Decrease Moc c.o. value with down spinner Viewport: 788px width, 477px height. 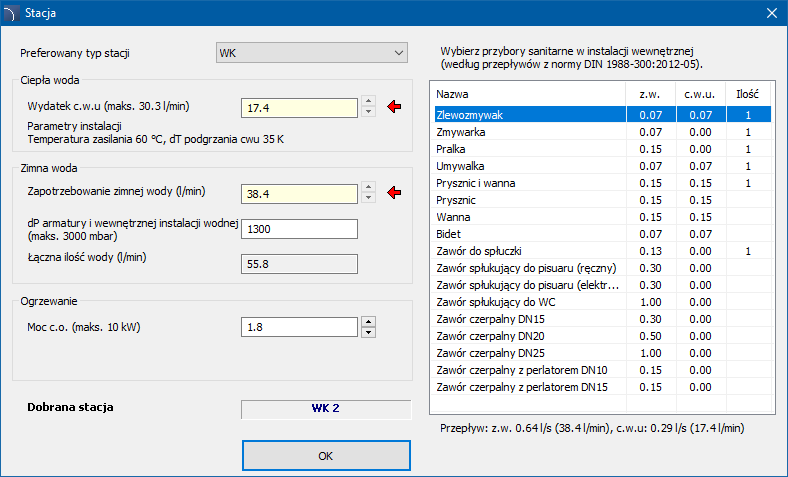(x=368, y=332)
